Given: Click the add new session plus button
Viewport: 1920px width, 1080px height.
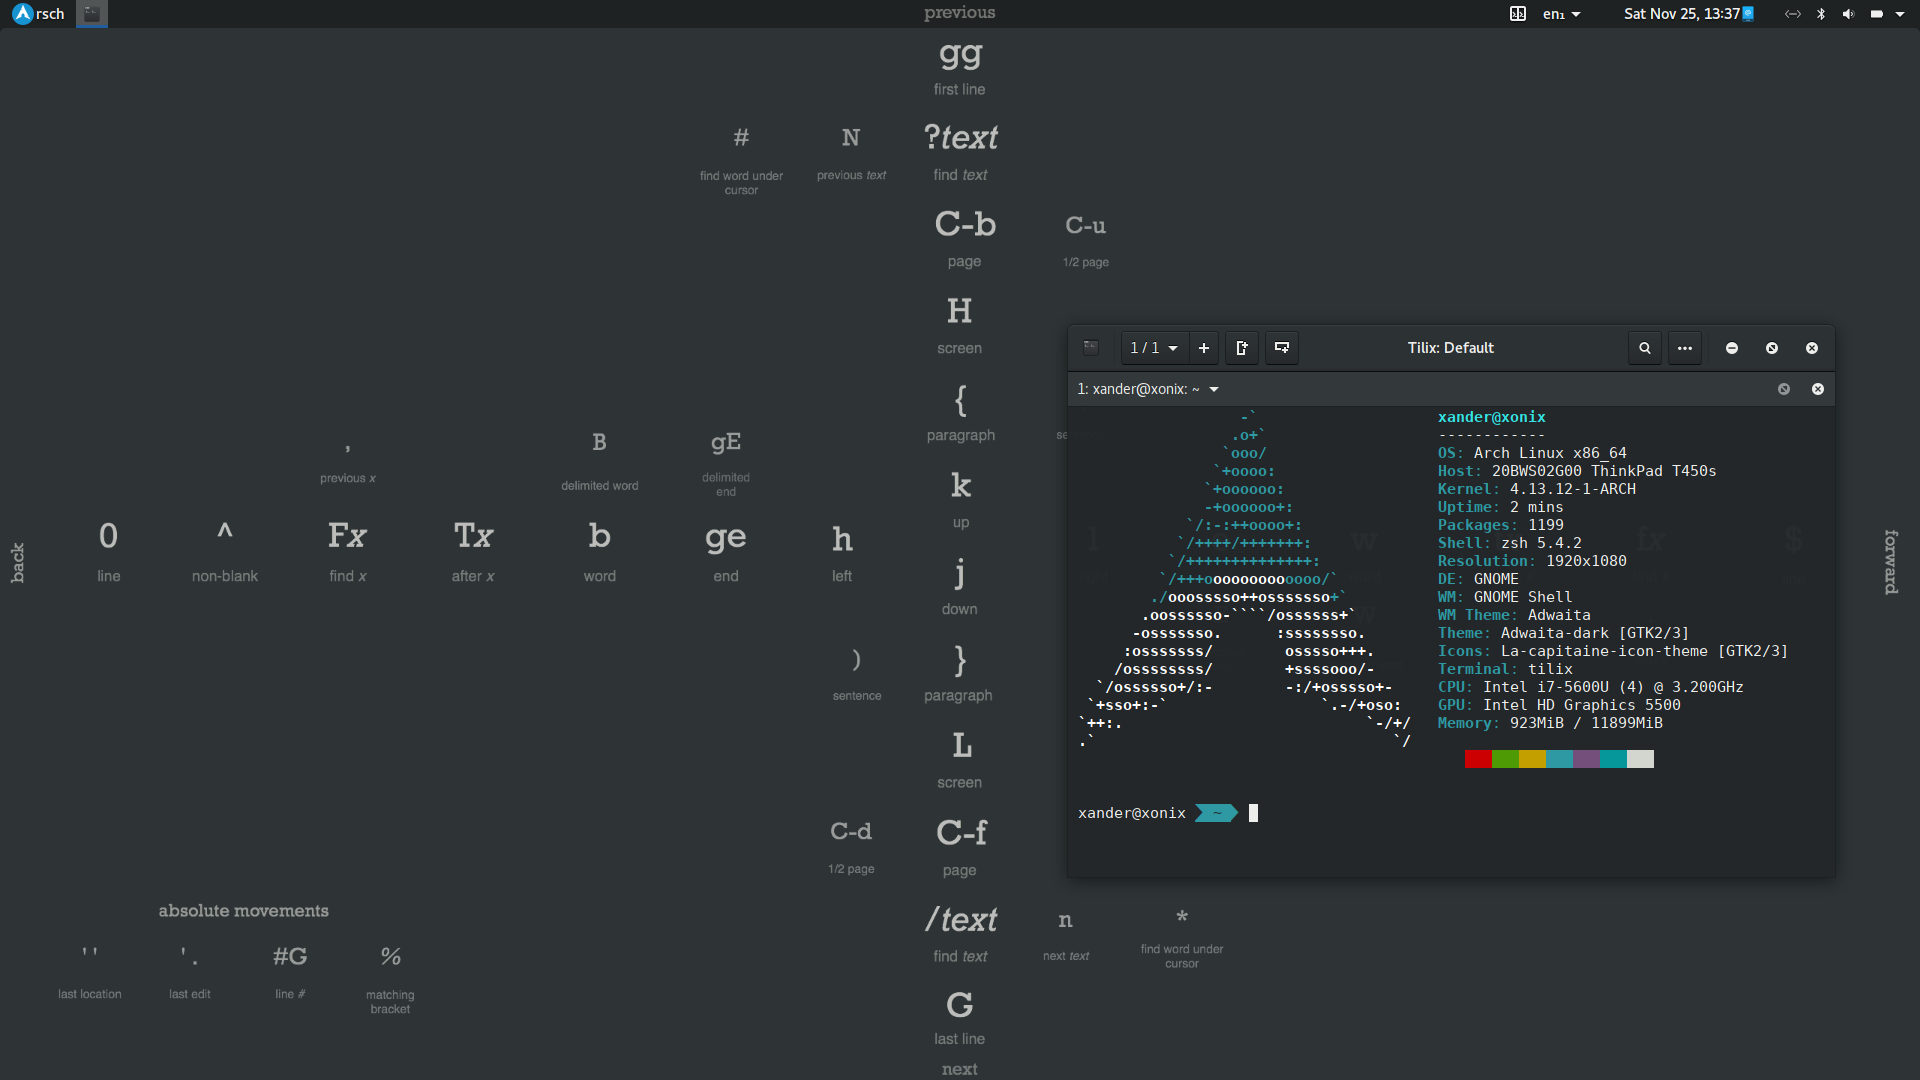Looking at the screenshot, I should [1204, 348].
